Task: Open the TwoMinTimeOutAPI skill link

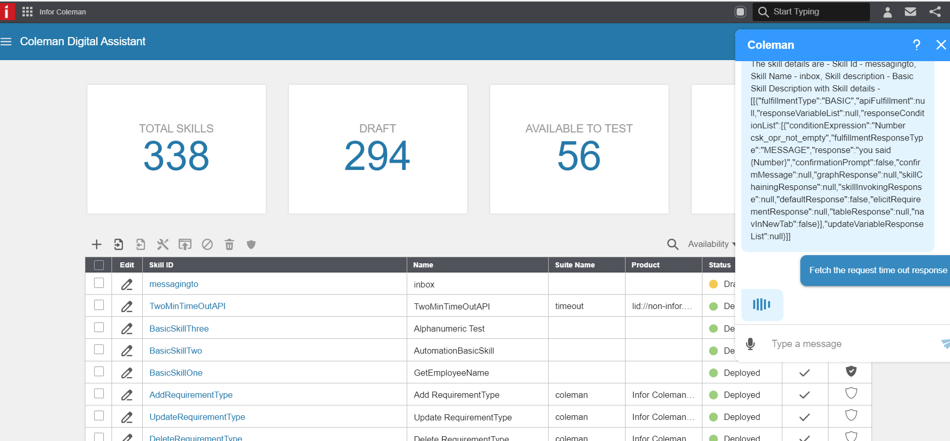Action: pos(187,306)
